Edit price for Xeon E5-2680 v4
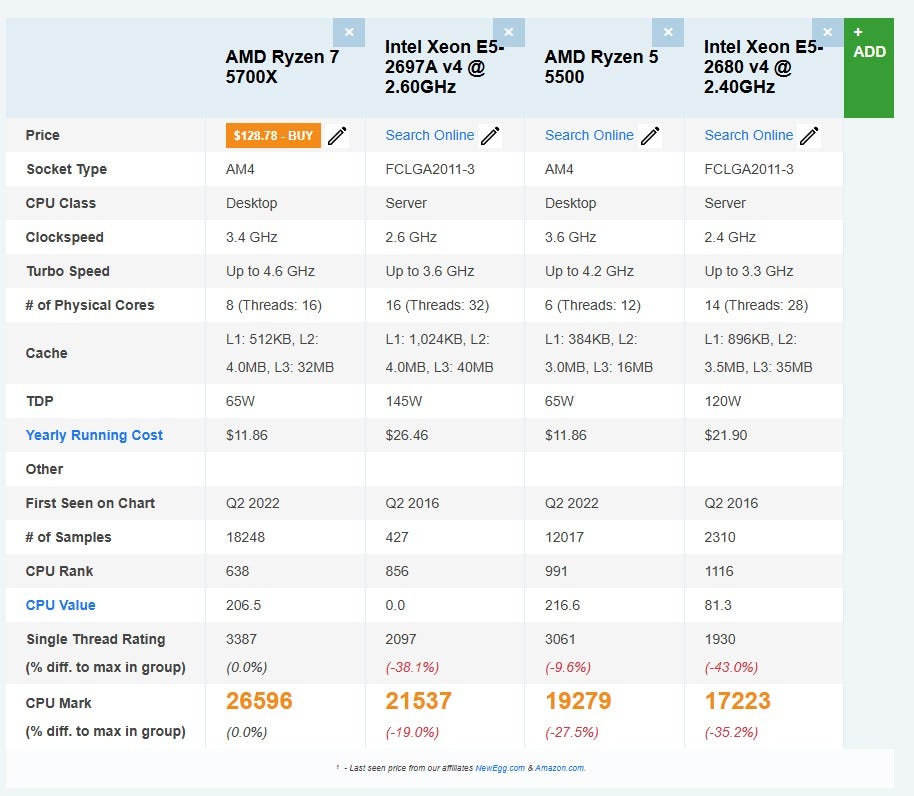914x796 pixels. 809,136
